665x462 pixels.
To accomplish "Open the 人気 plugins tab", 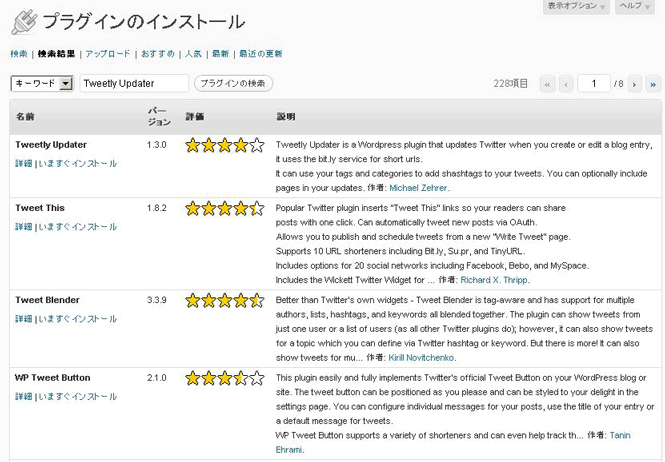I will [x=193, y=54].
